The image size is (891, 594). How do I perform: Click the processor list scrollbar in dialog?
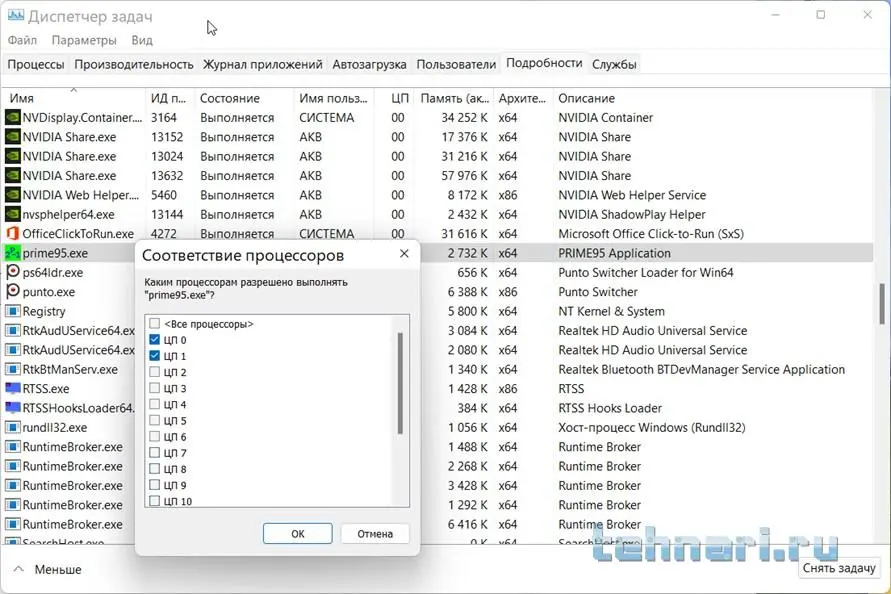400,384
